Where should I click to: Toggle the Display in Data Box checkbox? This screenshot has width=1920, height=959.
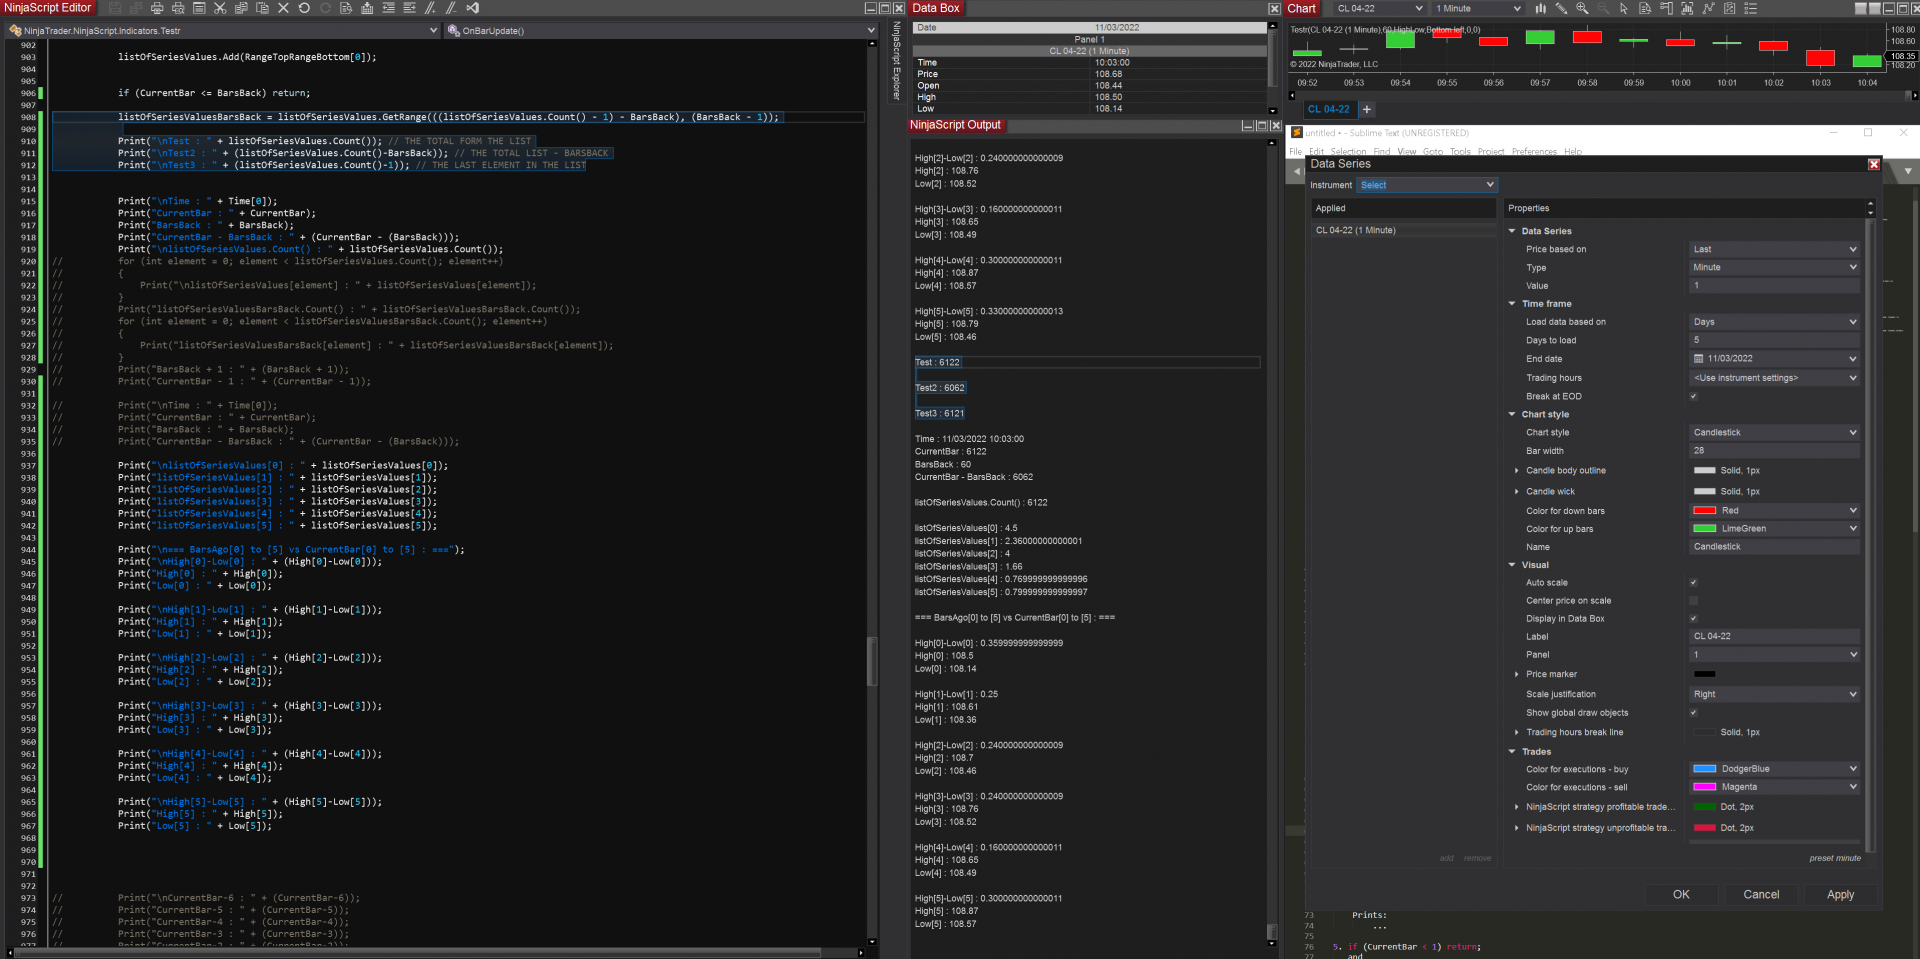click(1694, 619)
